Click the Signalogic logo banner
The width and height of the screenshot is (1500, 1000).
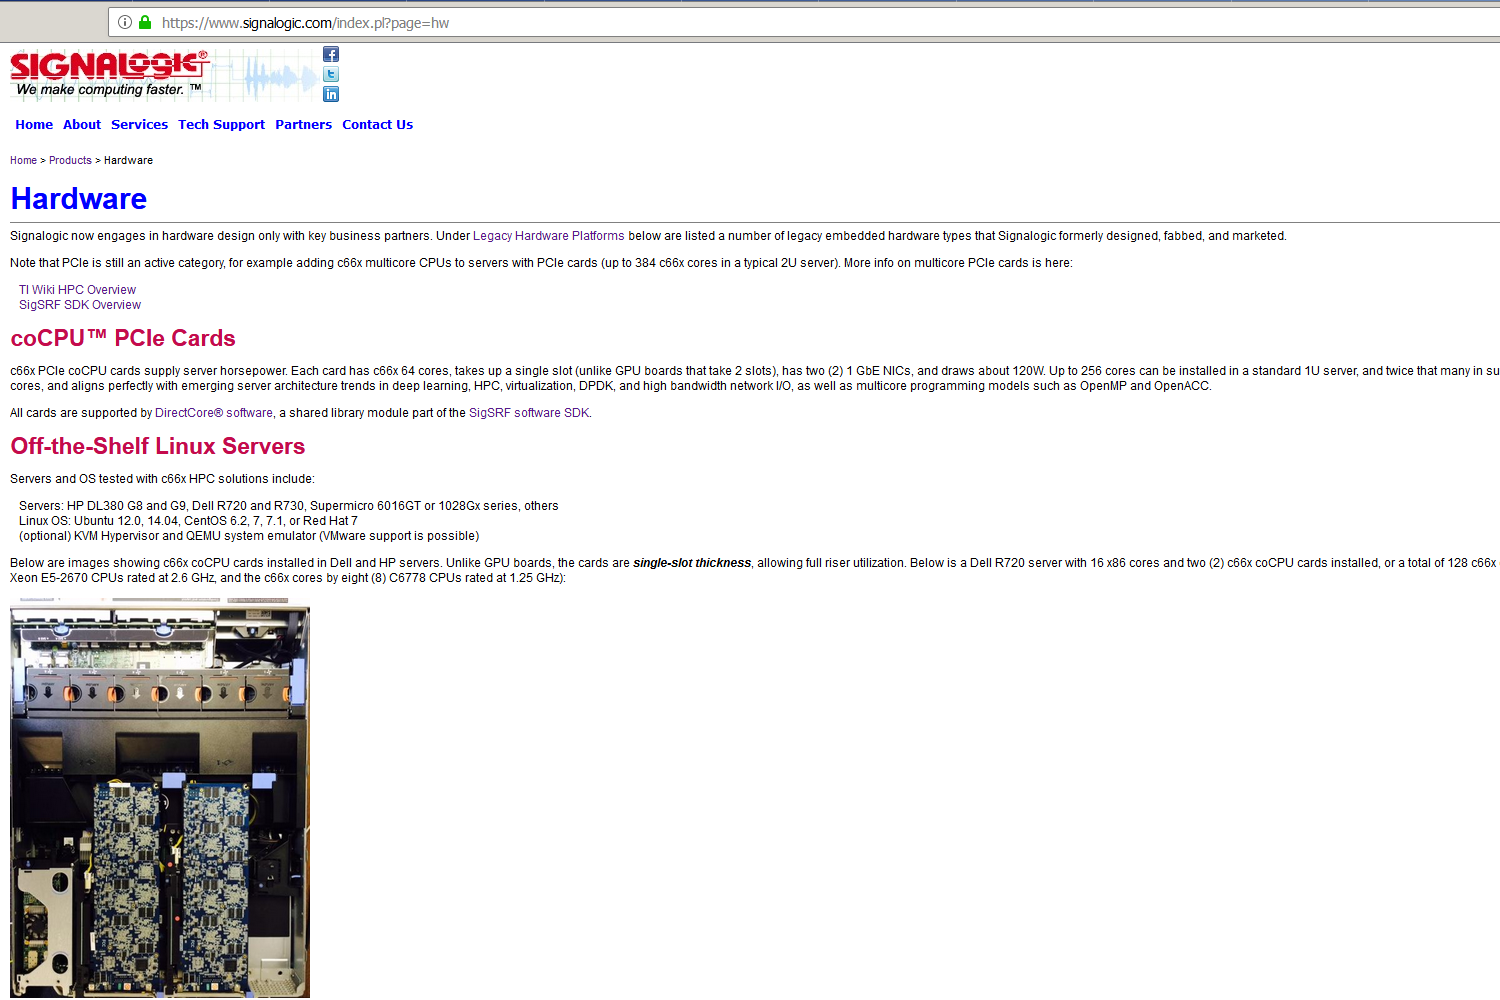click(x=165, y=75)
